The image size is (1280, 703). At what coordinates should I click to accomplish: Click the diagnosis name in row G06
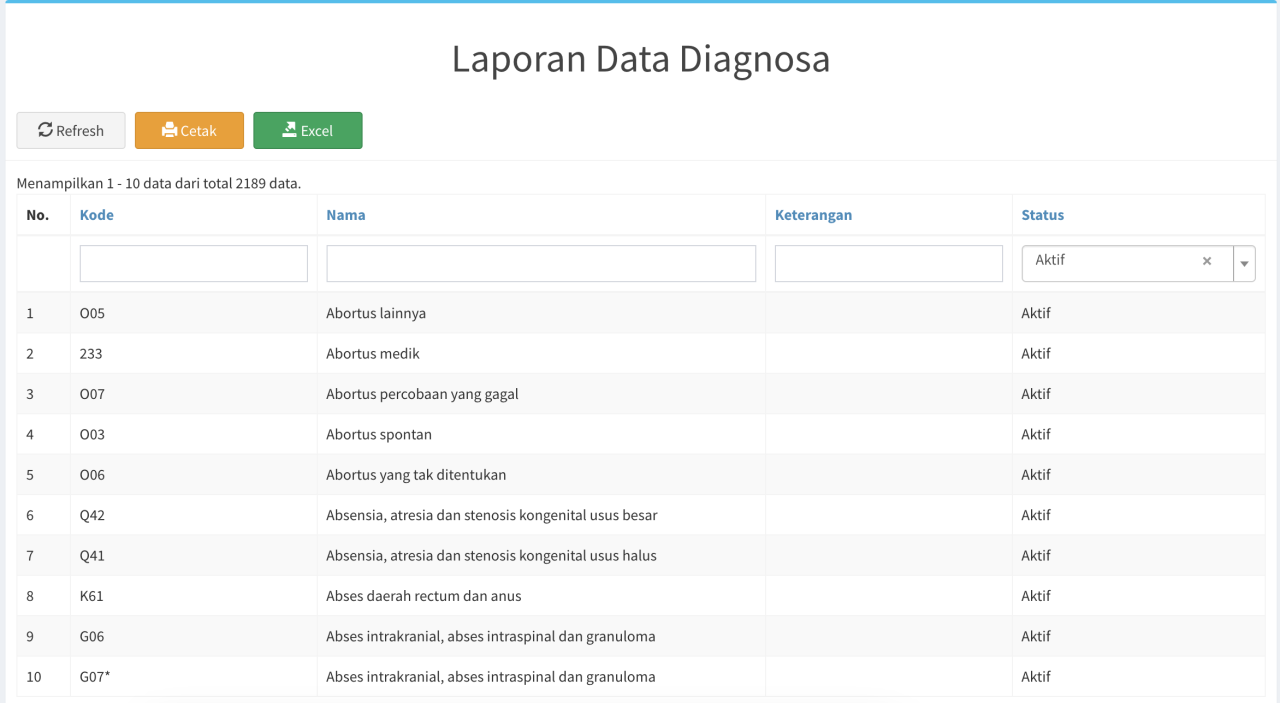click(x=491, y=636)
